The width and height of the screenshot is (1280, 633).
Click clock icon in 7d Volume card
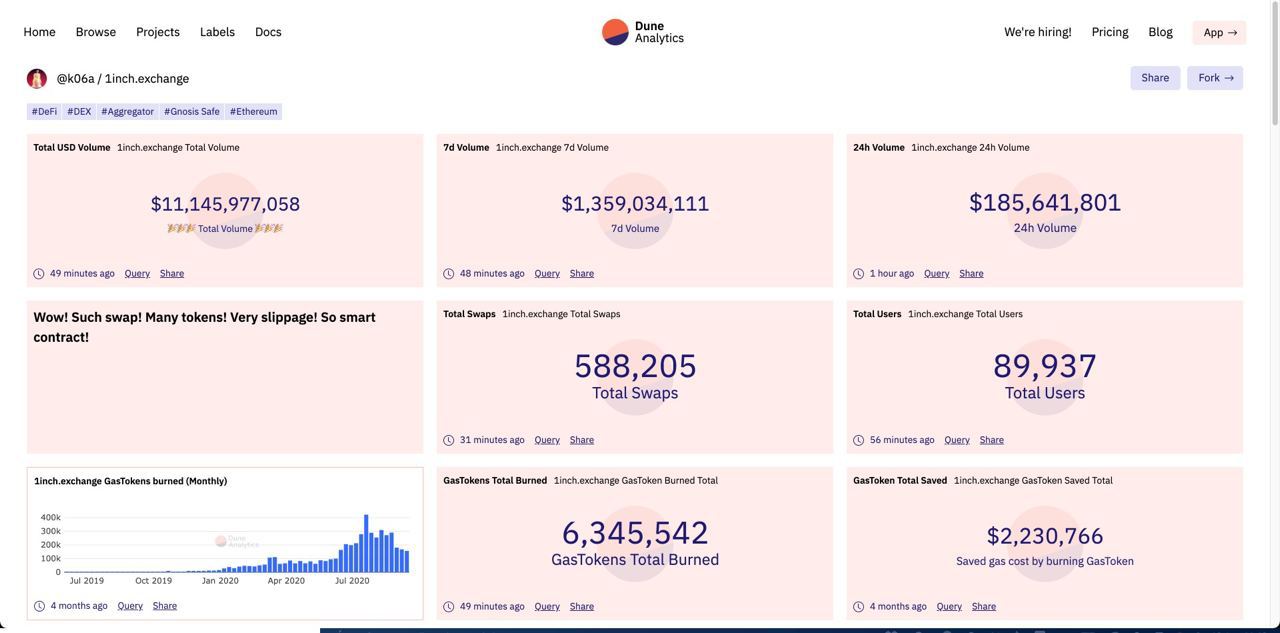click(449, 274)
